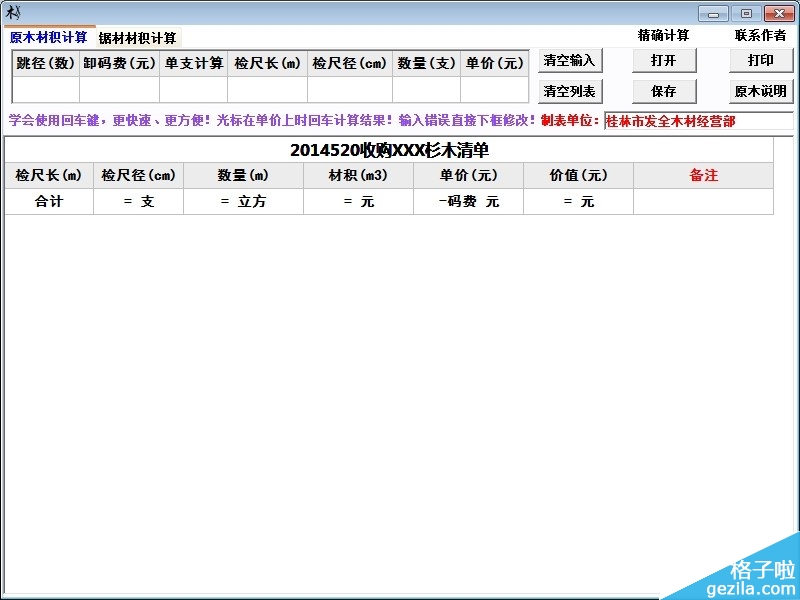Click the 跳径(数) input cell
800x600 pixels.
tap(46, 89)
